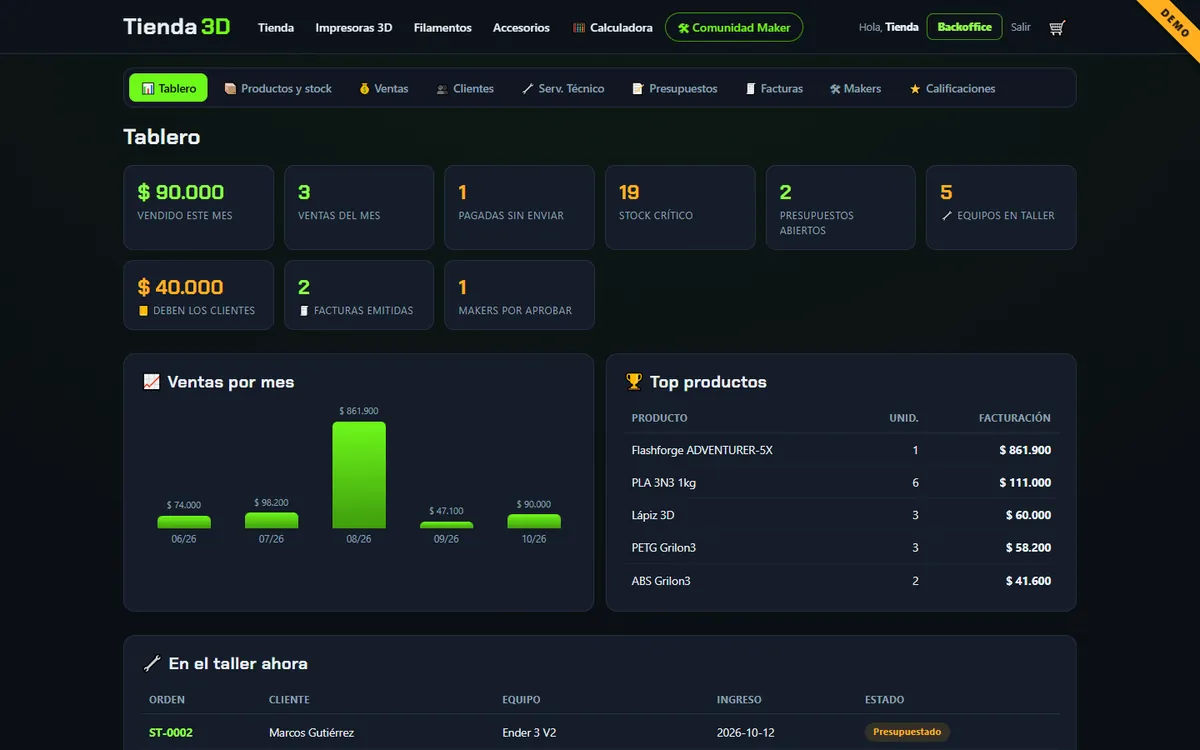Open the Serv. Técnico tab

tap(563, 88)
